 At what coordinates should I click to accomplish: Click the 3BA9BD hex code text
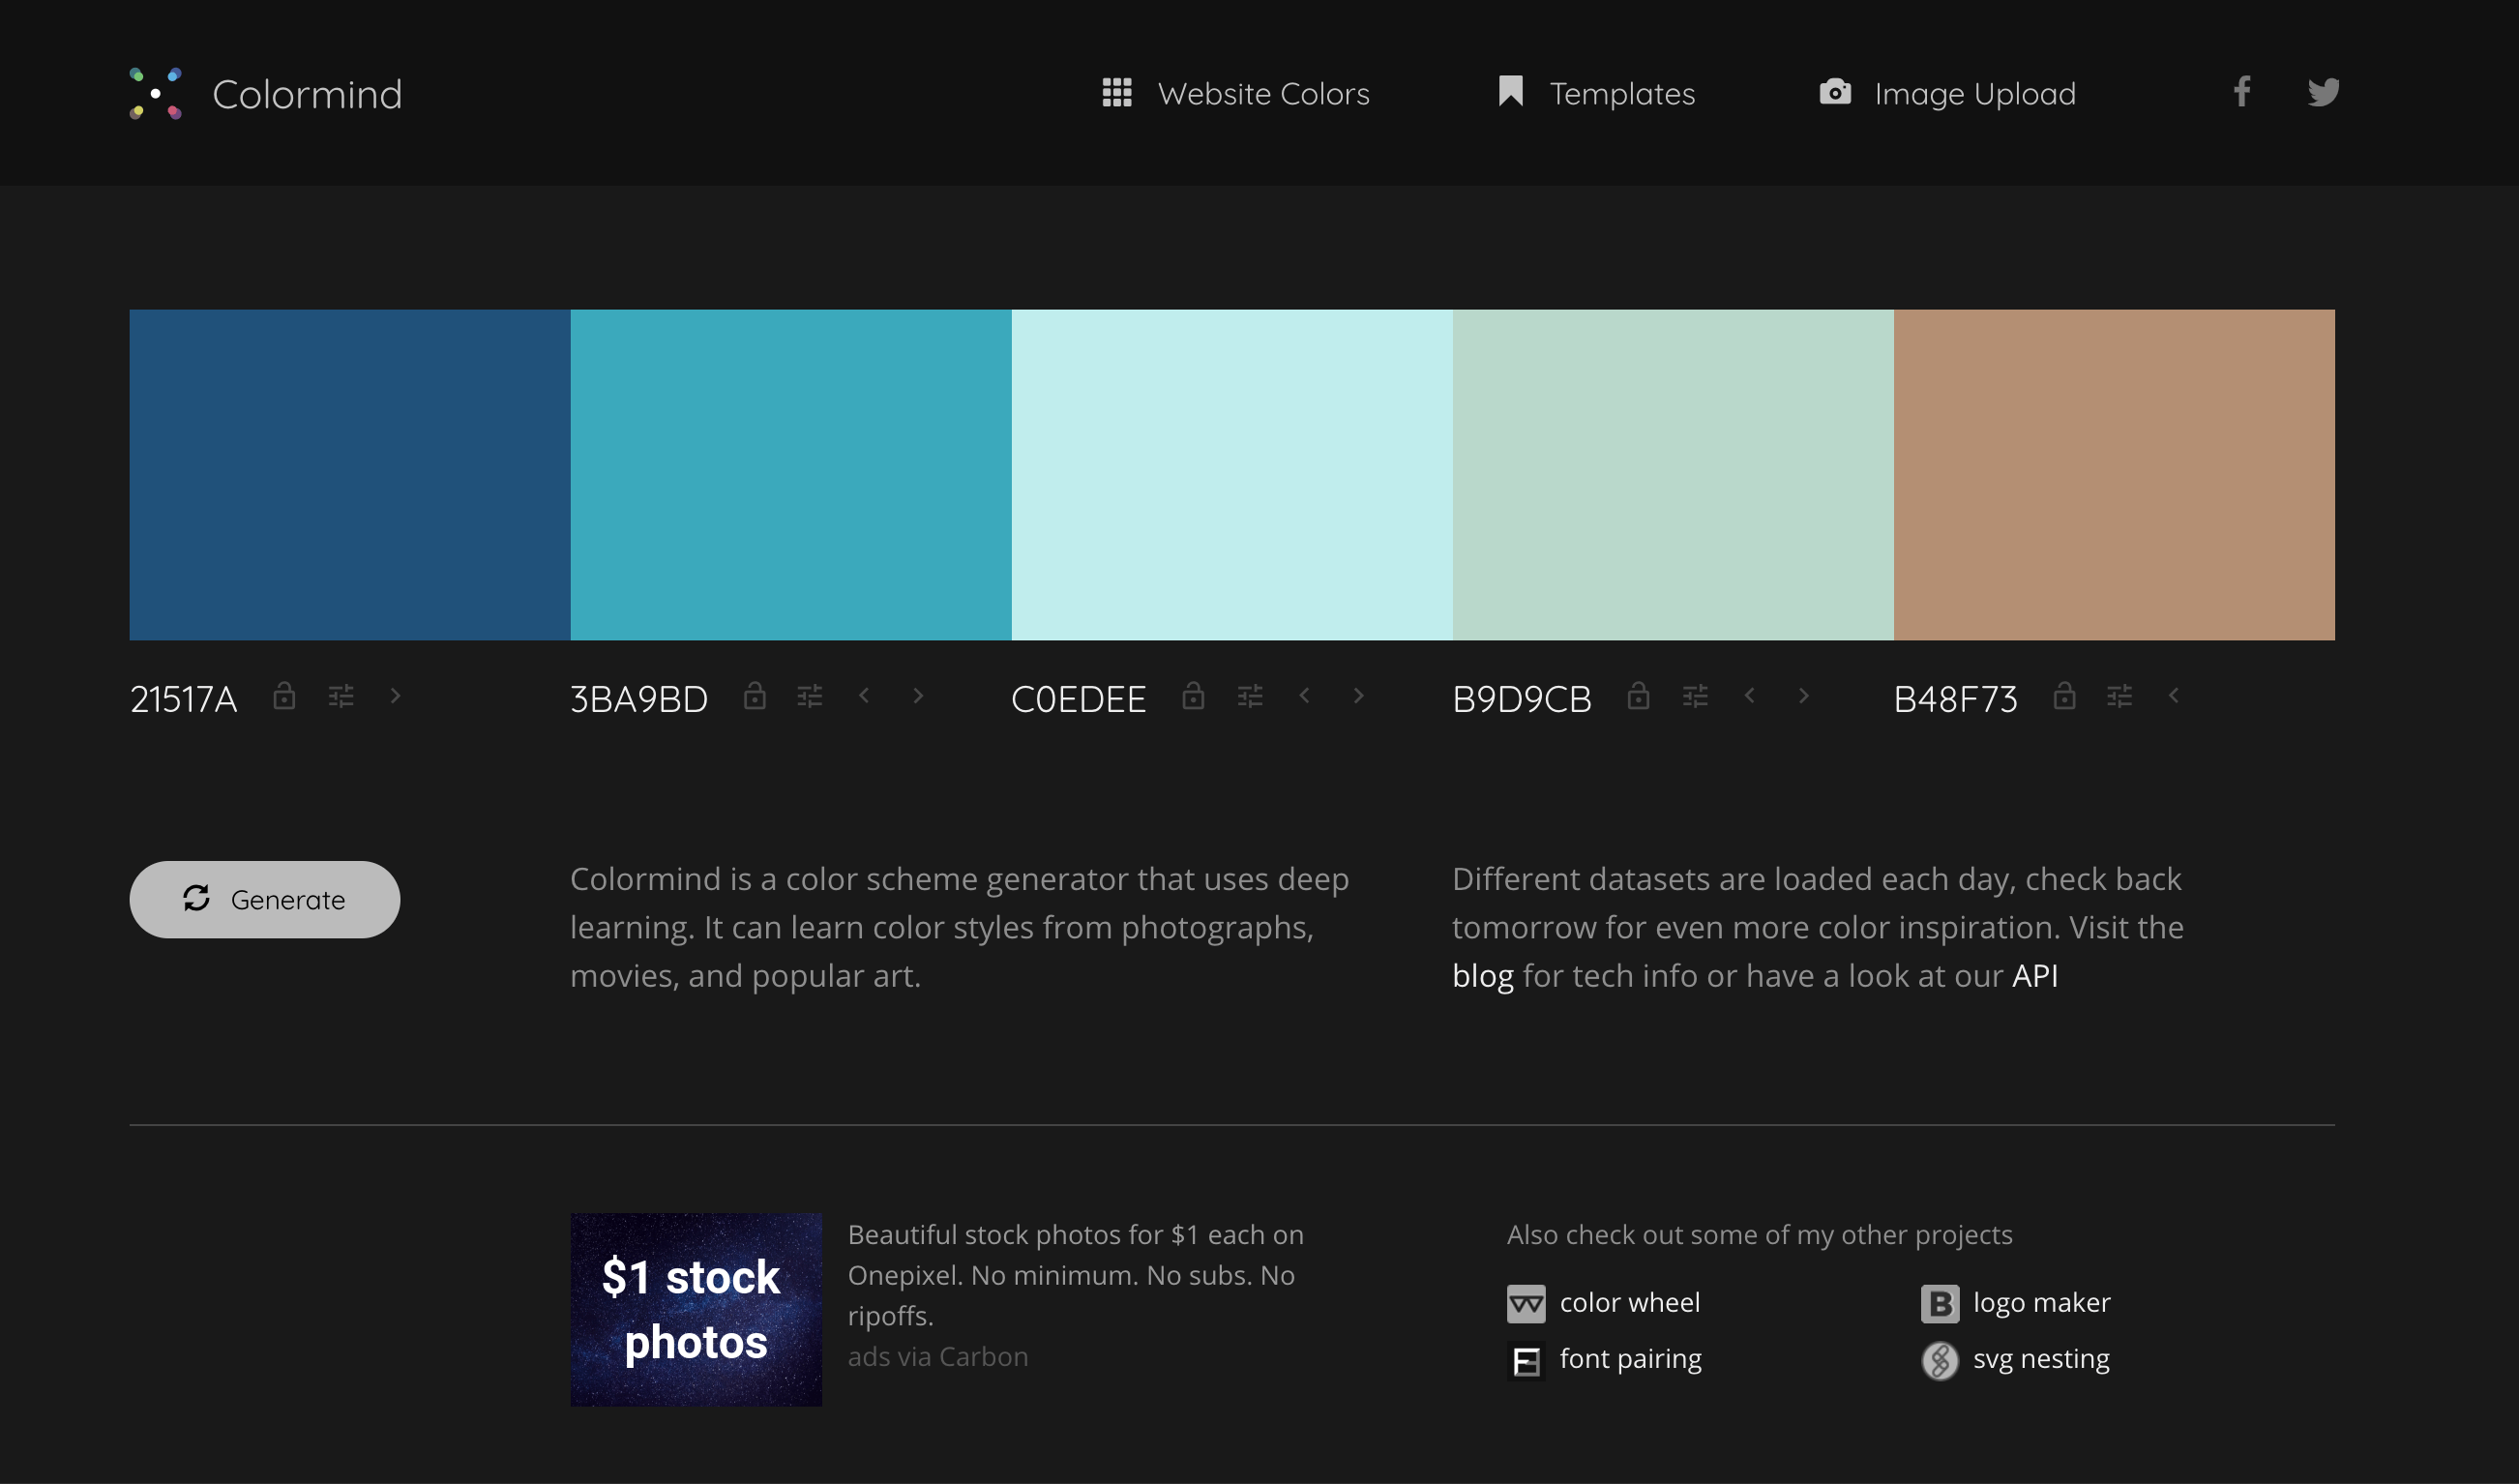(x=639, y=699)
